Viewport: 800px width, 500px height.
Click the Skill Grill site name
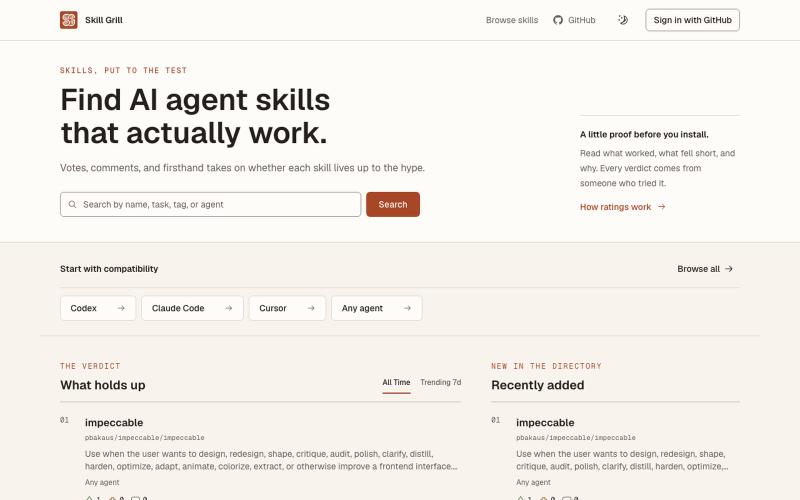coord(104,20)
